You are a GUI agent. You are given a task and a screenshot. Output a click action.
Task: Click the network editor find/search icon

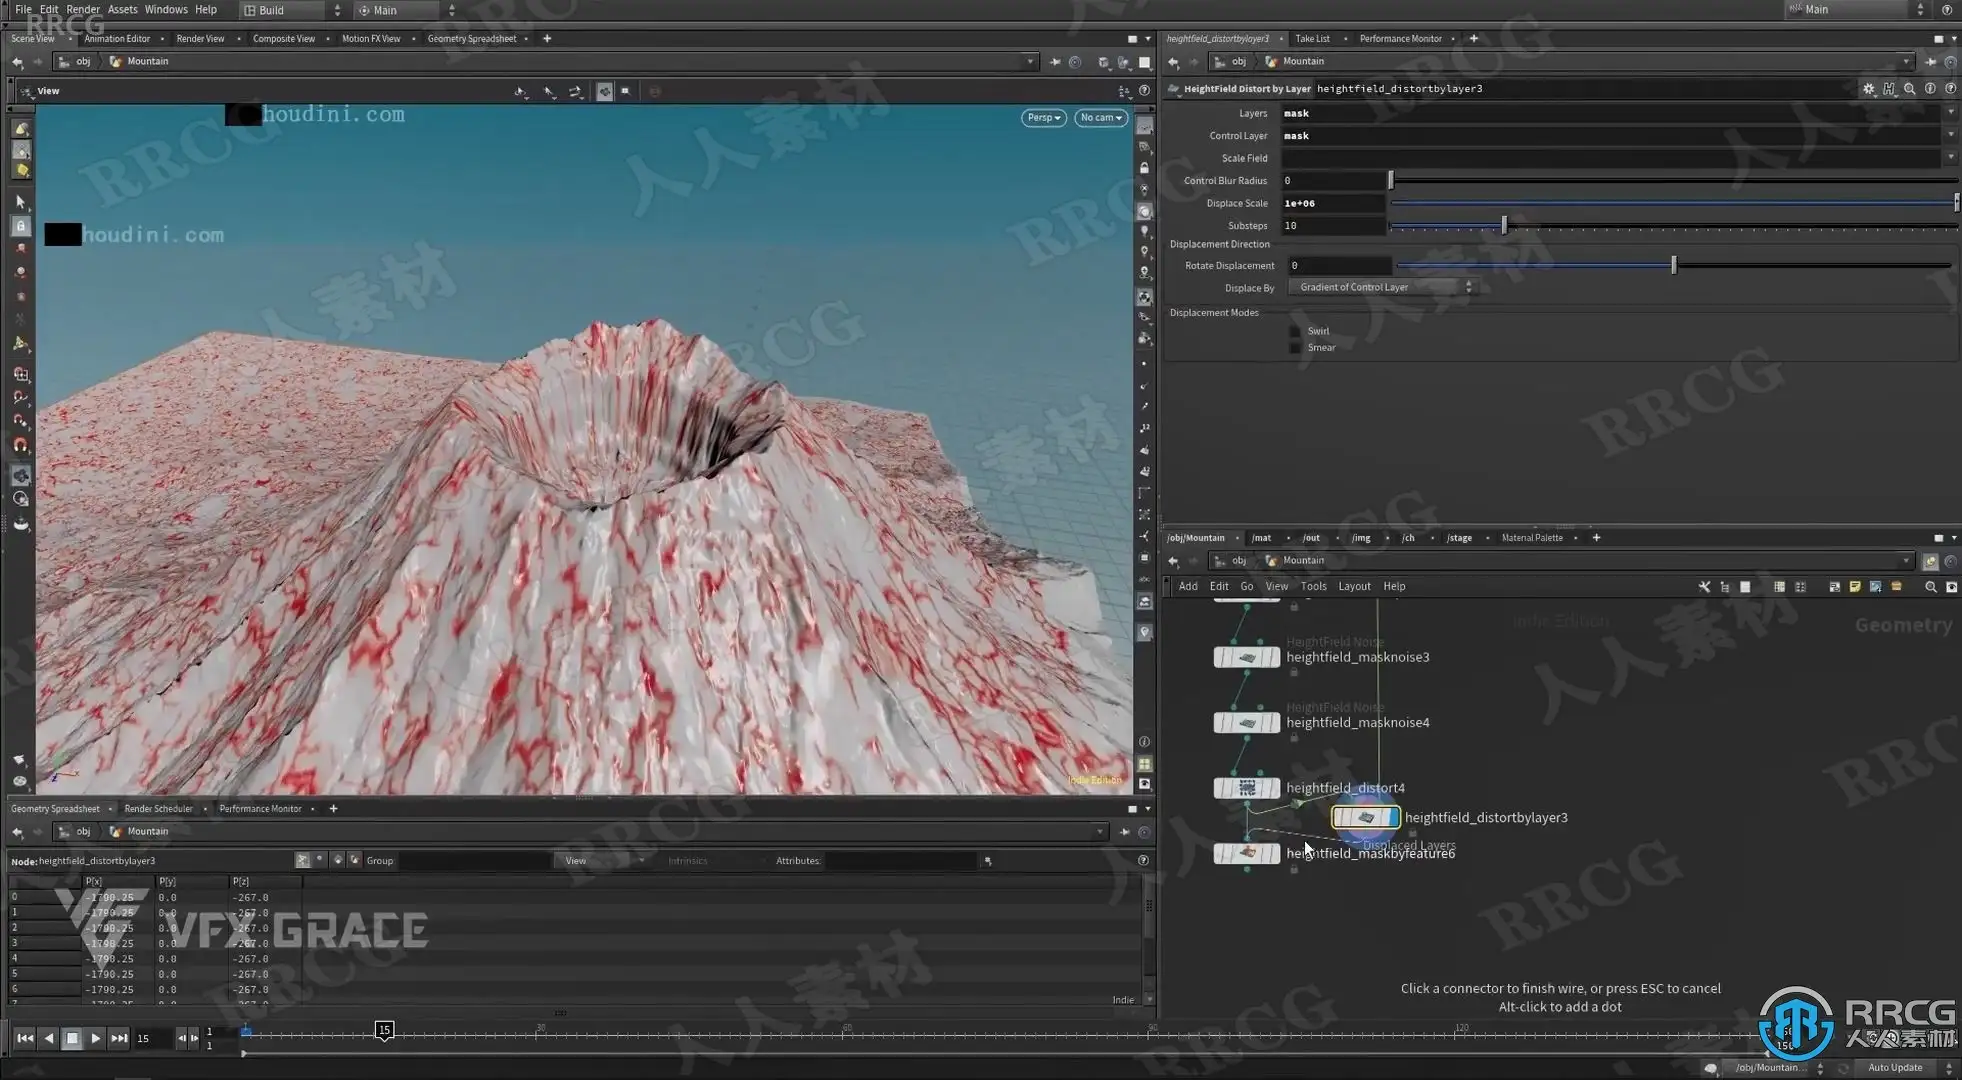coord(1930,587)
